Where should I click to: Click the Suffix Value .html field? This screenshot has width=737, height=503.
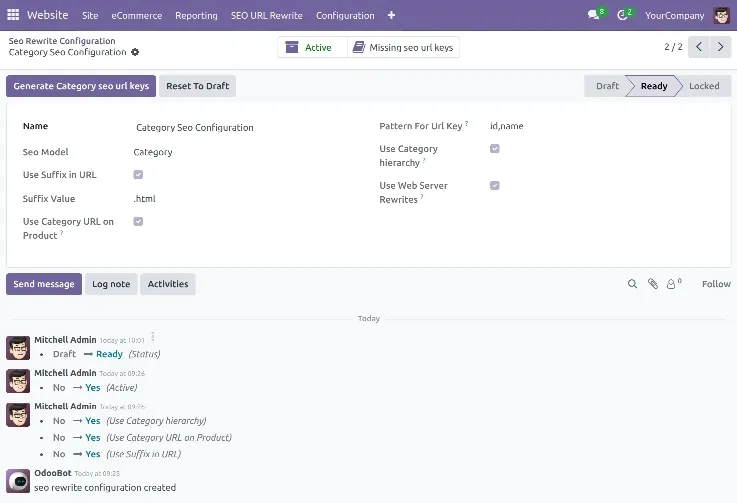pyautogui.click(x=144, y=198)
